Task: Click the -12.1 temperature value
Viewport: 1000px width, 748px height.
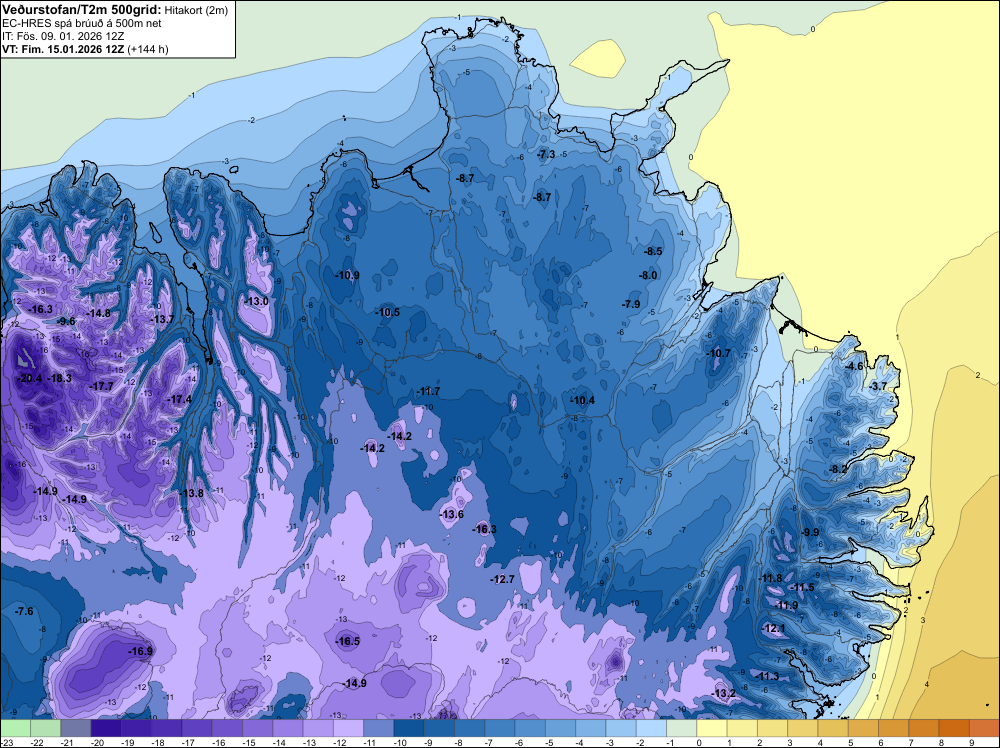Action: click(x=774, y=629)
